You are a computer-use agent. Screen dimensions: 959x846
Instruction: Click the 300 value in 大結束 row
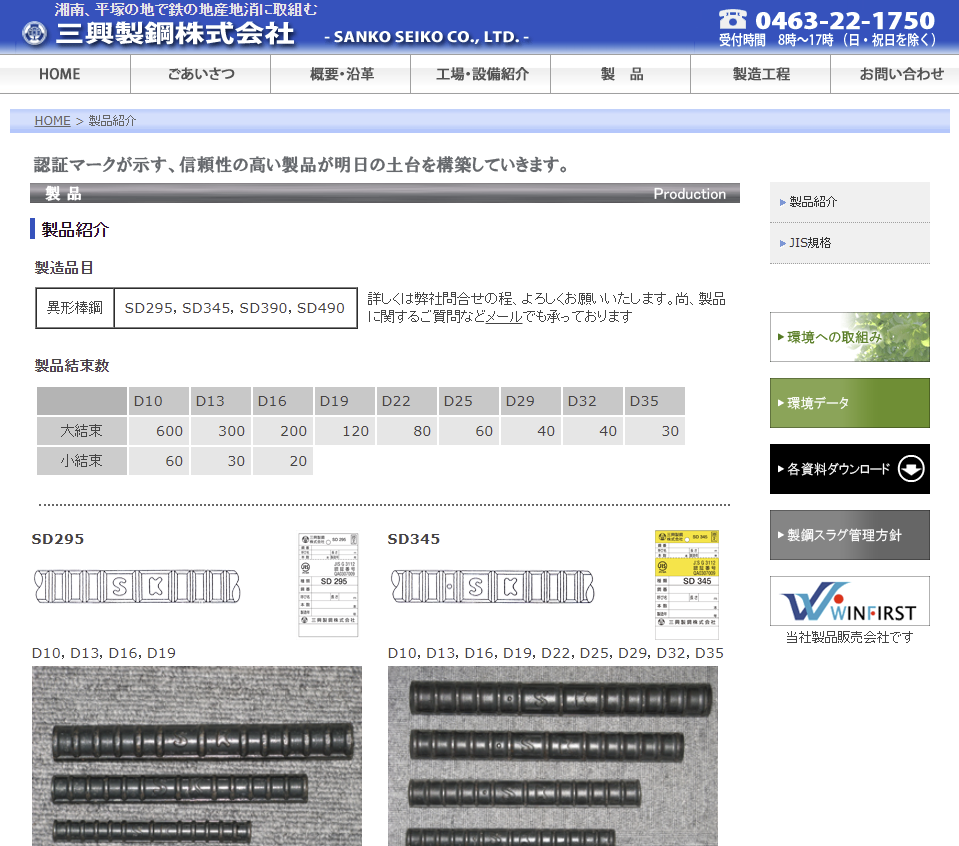click(x=220, y=431)
